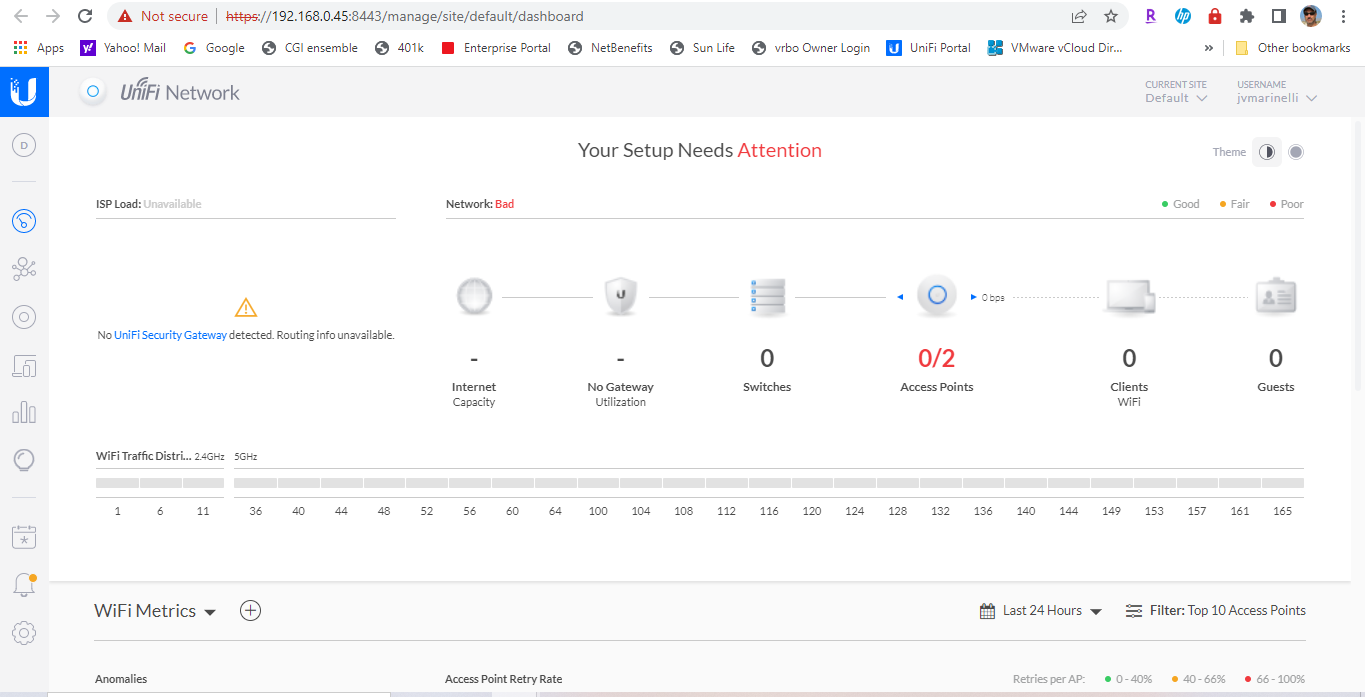Click the Access Points device icon
Image resolution: width=1365 pixels, height=697 pixels.
pyautogui.click(x=937, y=296)
